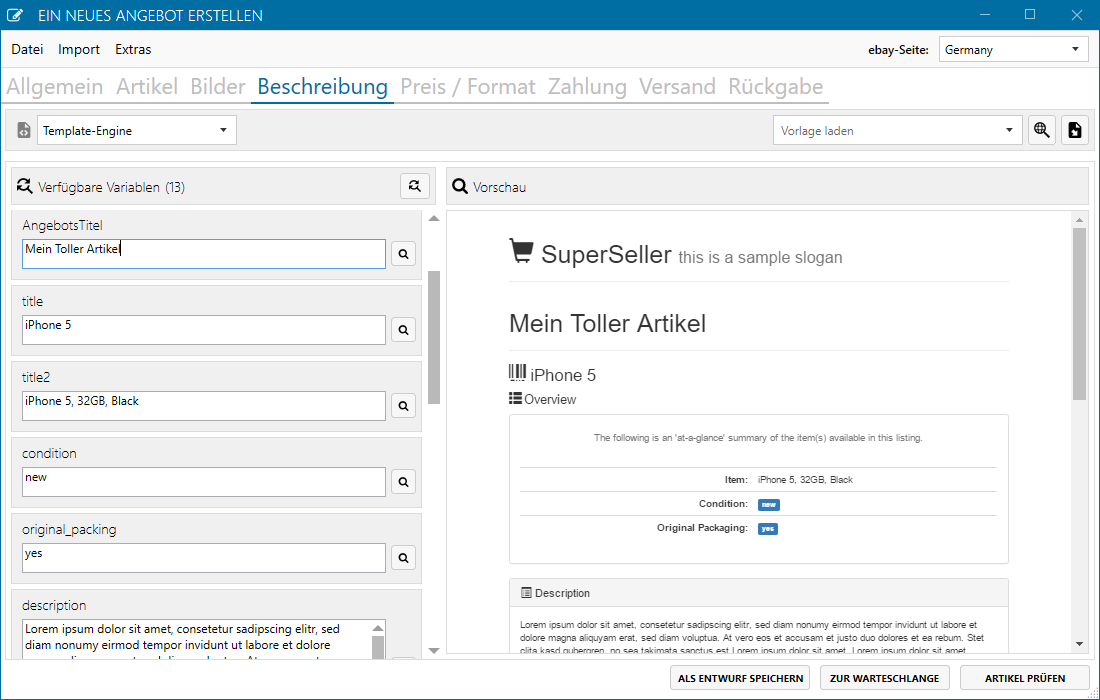Click variables list scrollbar thumb
Screen dimensions: 1100x700
pos(434,337)
